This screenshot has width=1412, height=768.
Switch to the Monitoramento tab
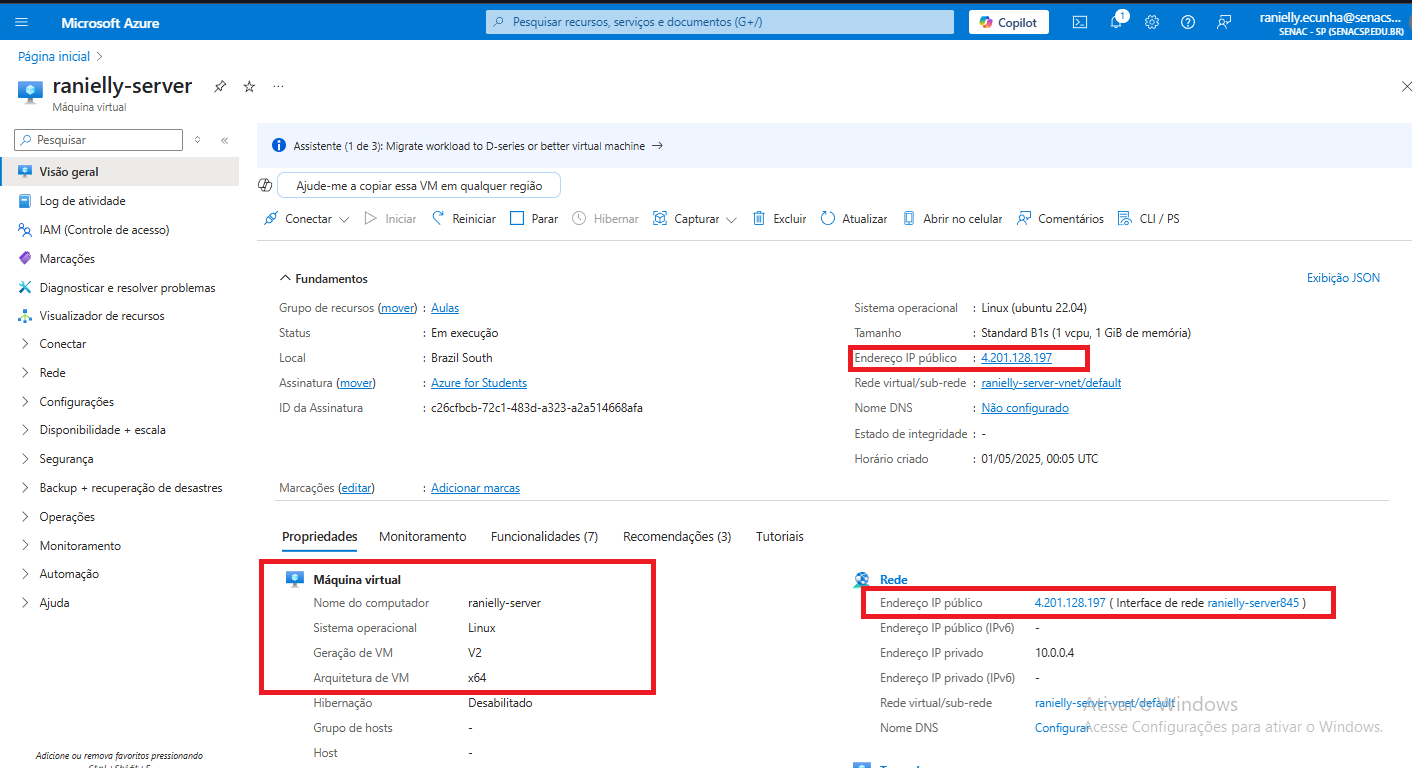(422, 537)
